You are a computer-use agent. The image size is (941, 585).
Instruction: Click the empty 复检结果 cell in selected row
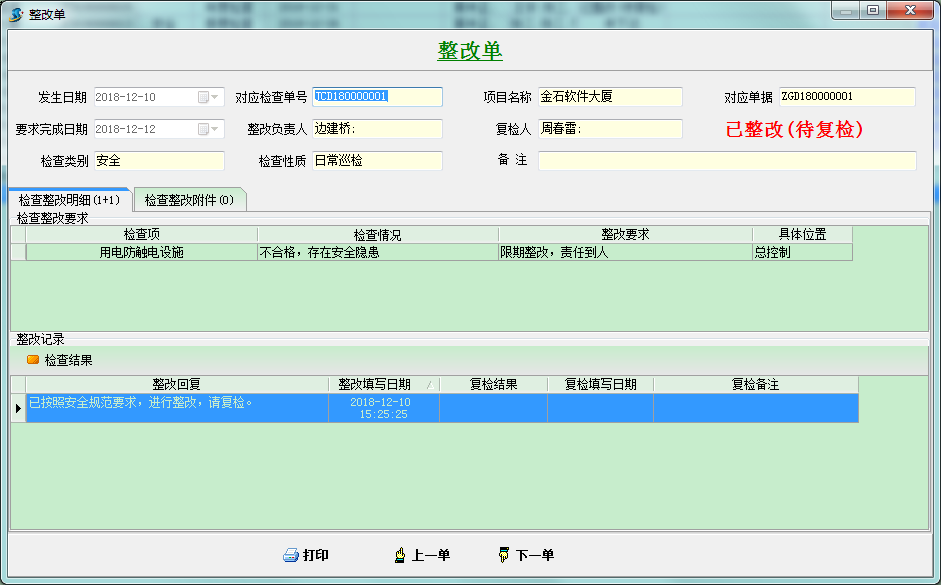[493, 408]
